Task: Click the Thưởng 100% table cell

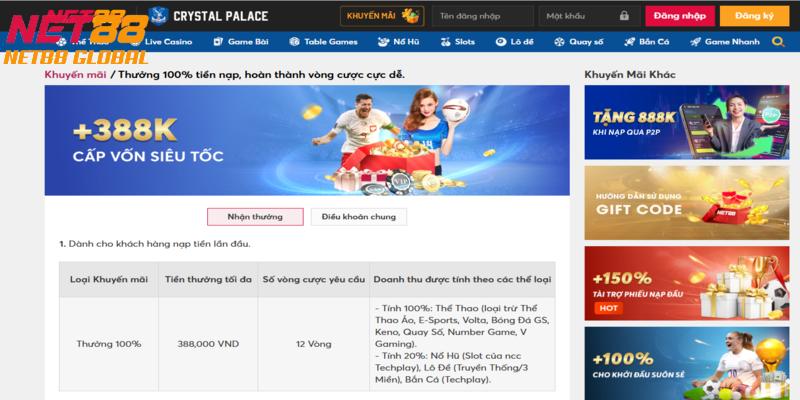Action: pyautogui.click(x=109, y=344)
